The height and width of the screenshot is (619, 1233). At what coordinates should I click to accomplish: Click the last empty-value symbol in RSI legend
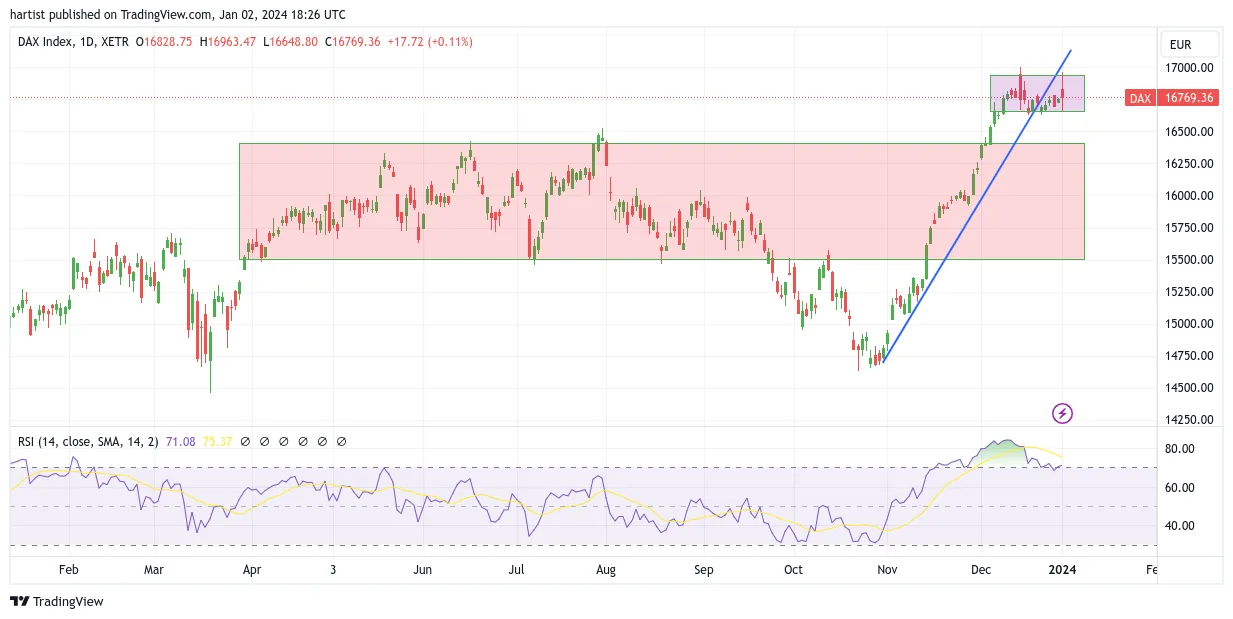click(x=342, y=441)
